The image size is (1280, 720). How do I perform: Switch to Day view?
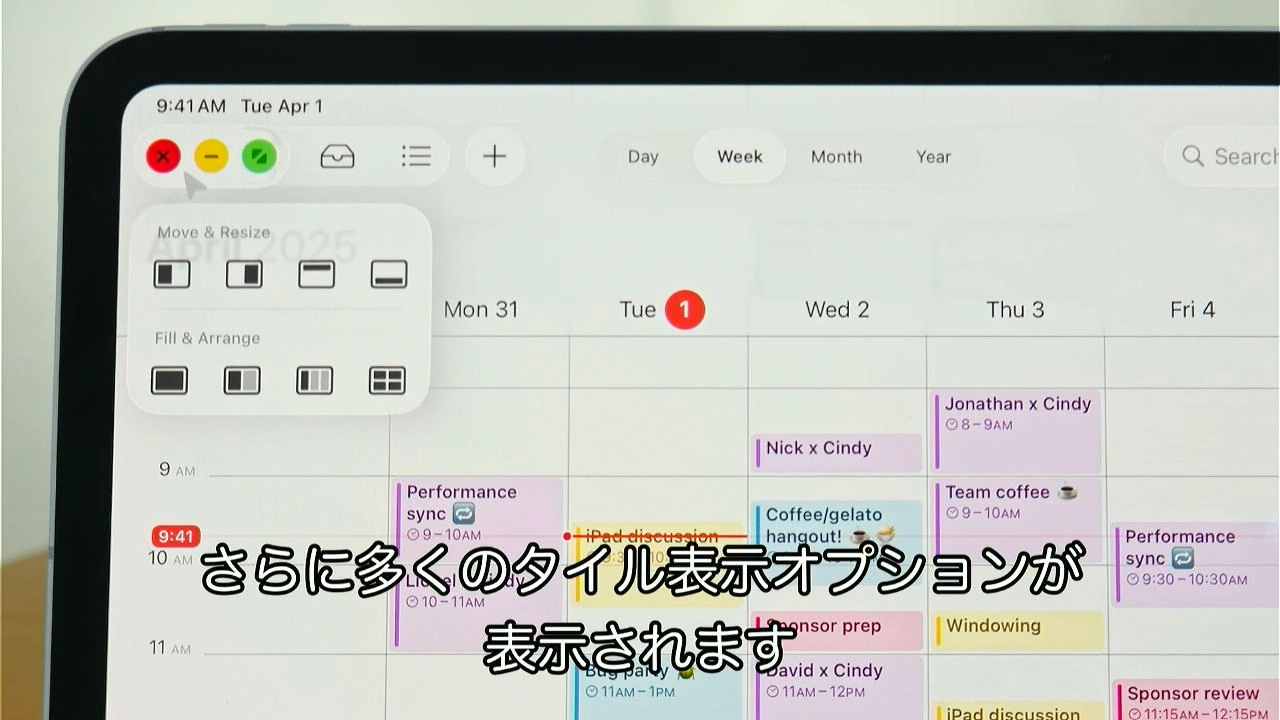tap(643, 157)
